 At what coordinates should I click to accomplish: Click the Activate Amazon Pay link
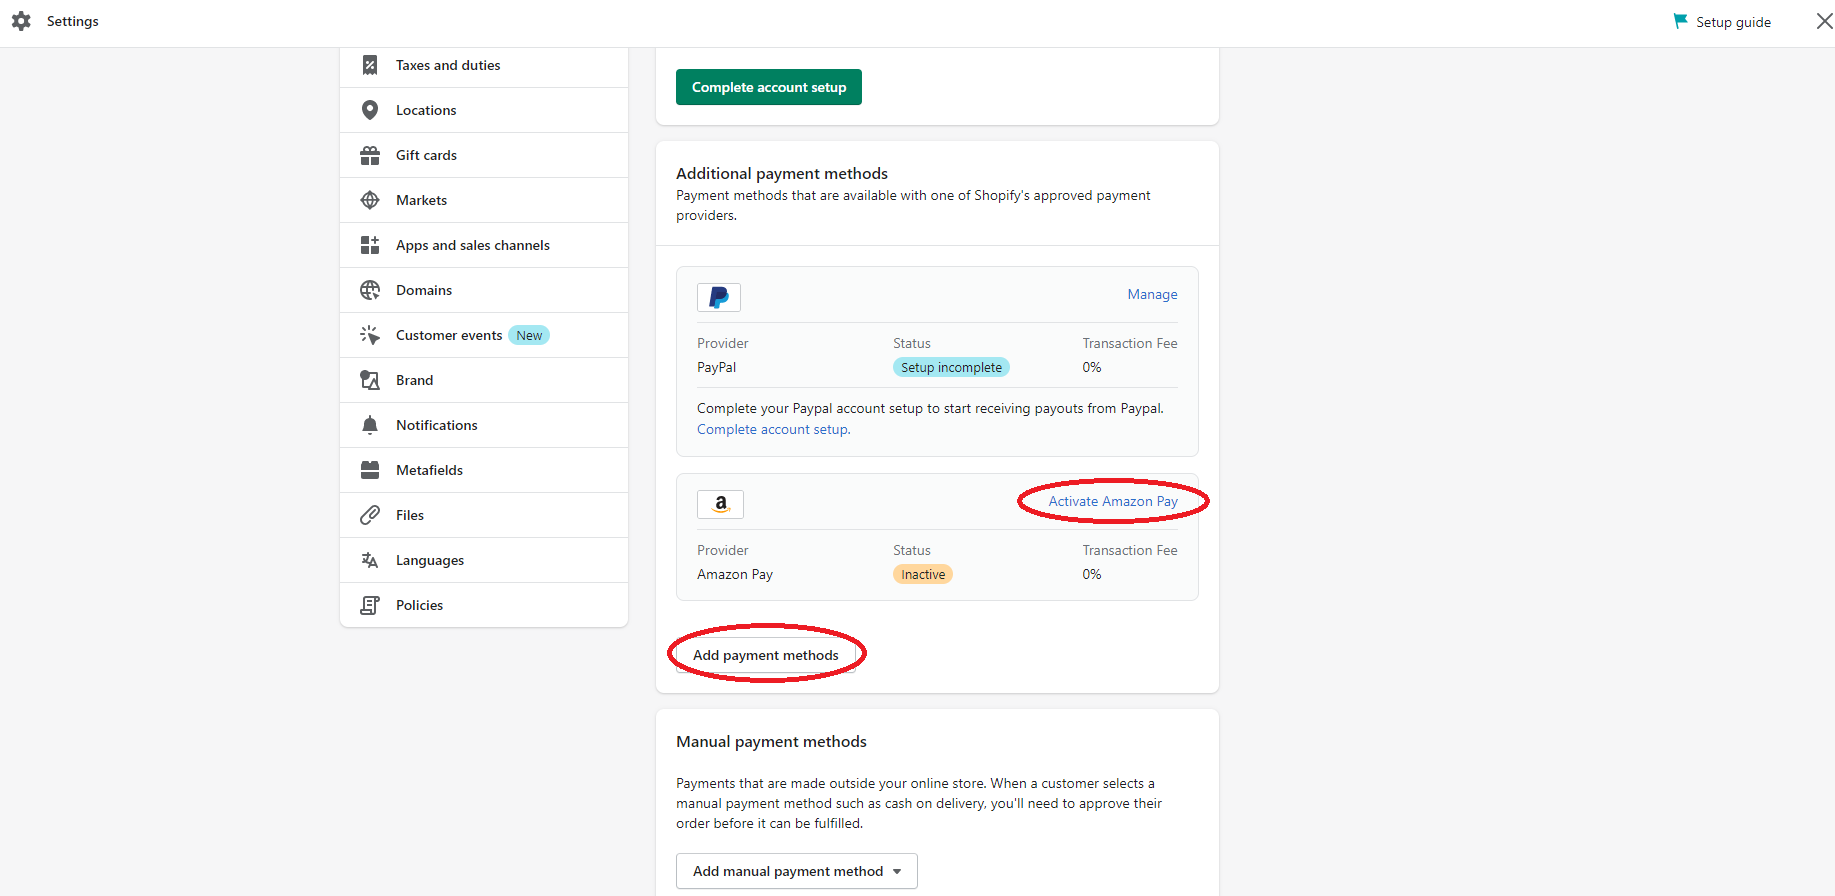[x=1112, y=501]
